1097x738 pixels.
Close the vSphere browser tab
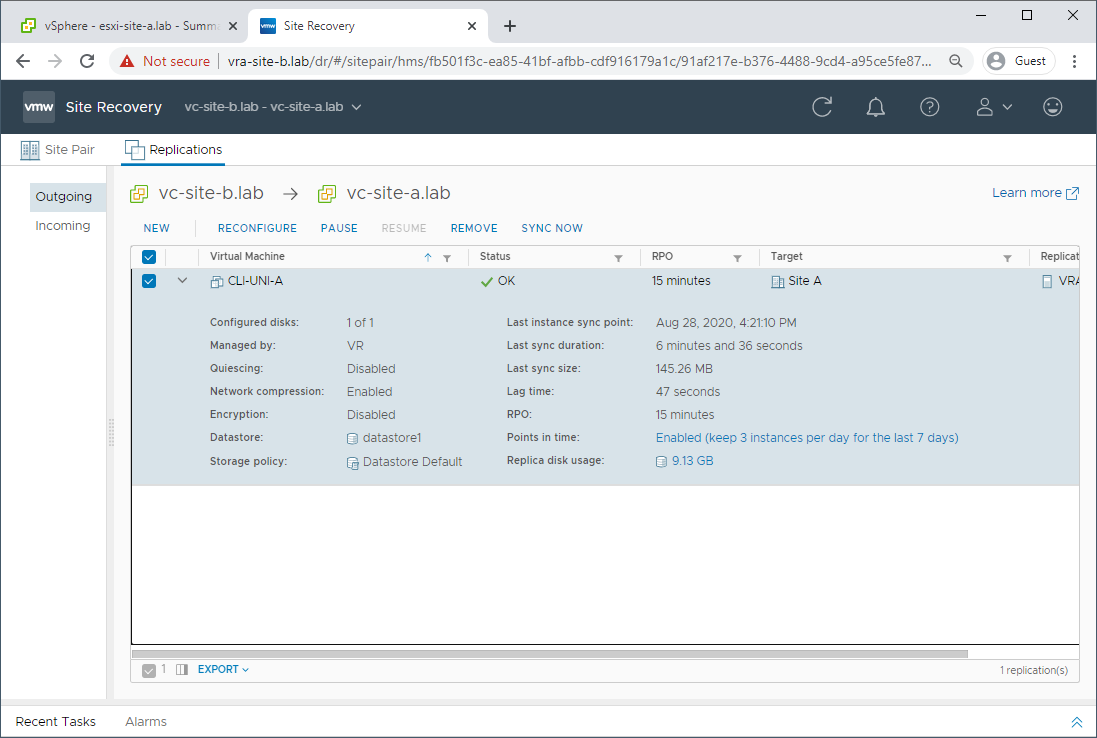(233, 26)
